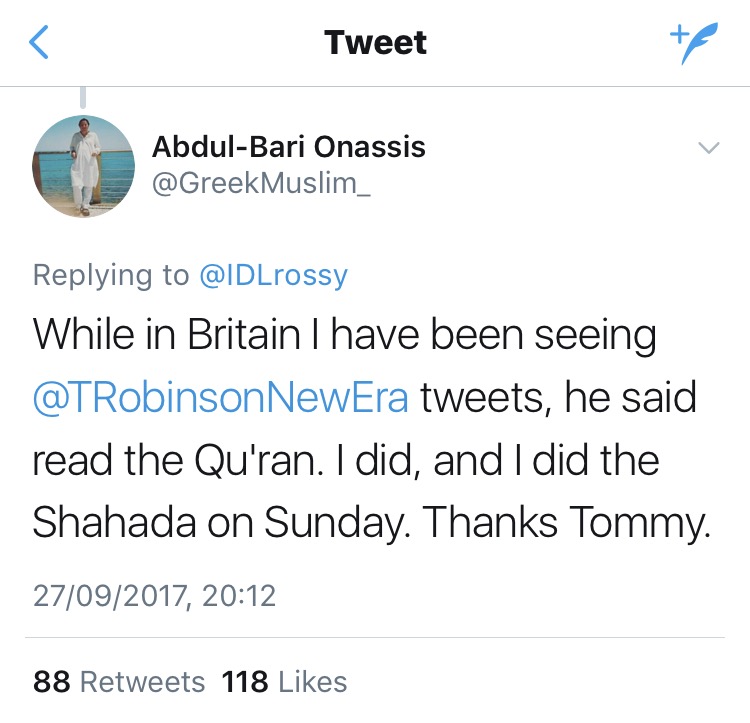
Task: Tap the Tweet header title
Action: 375,43
